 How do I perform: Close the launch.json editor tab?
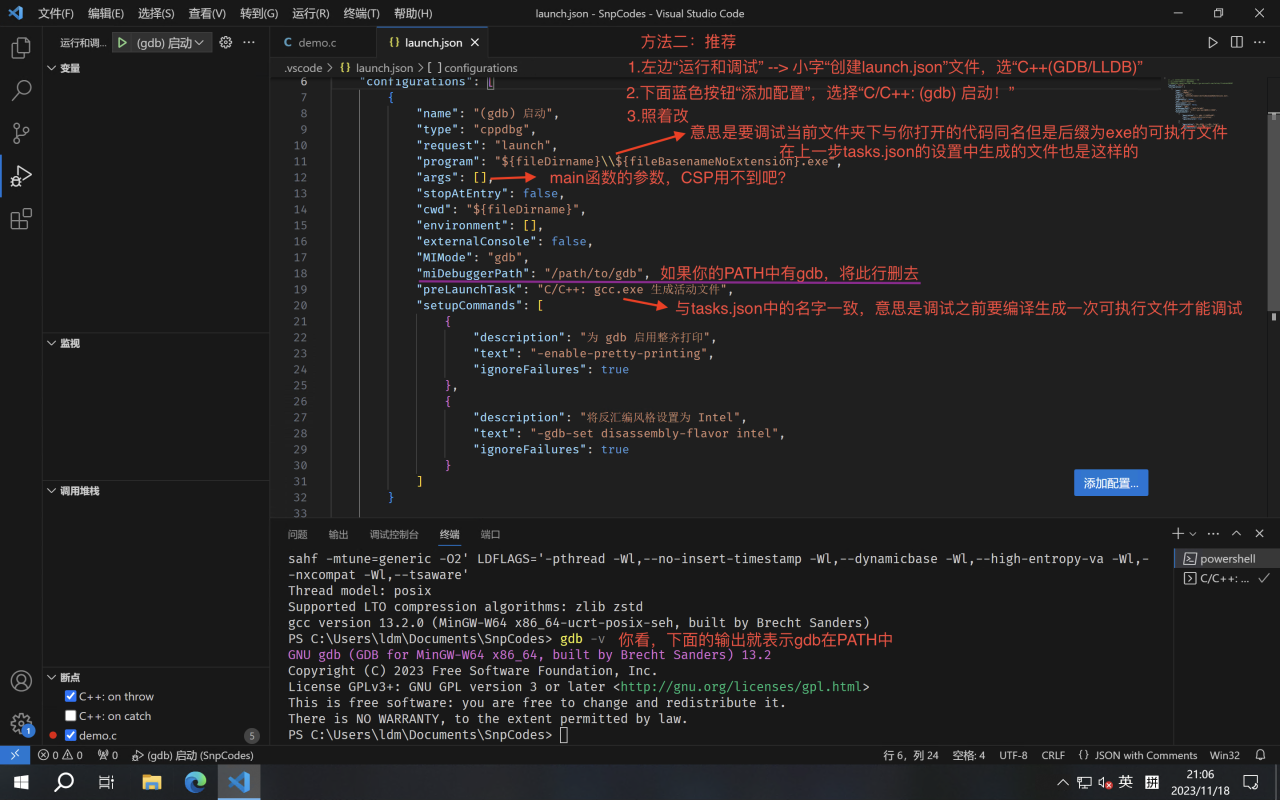[x=475, y=43]
